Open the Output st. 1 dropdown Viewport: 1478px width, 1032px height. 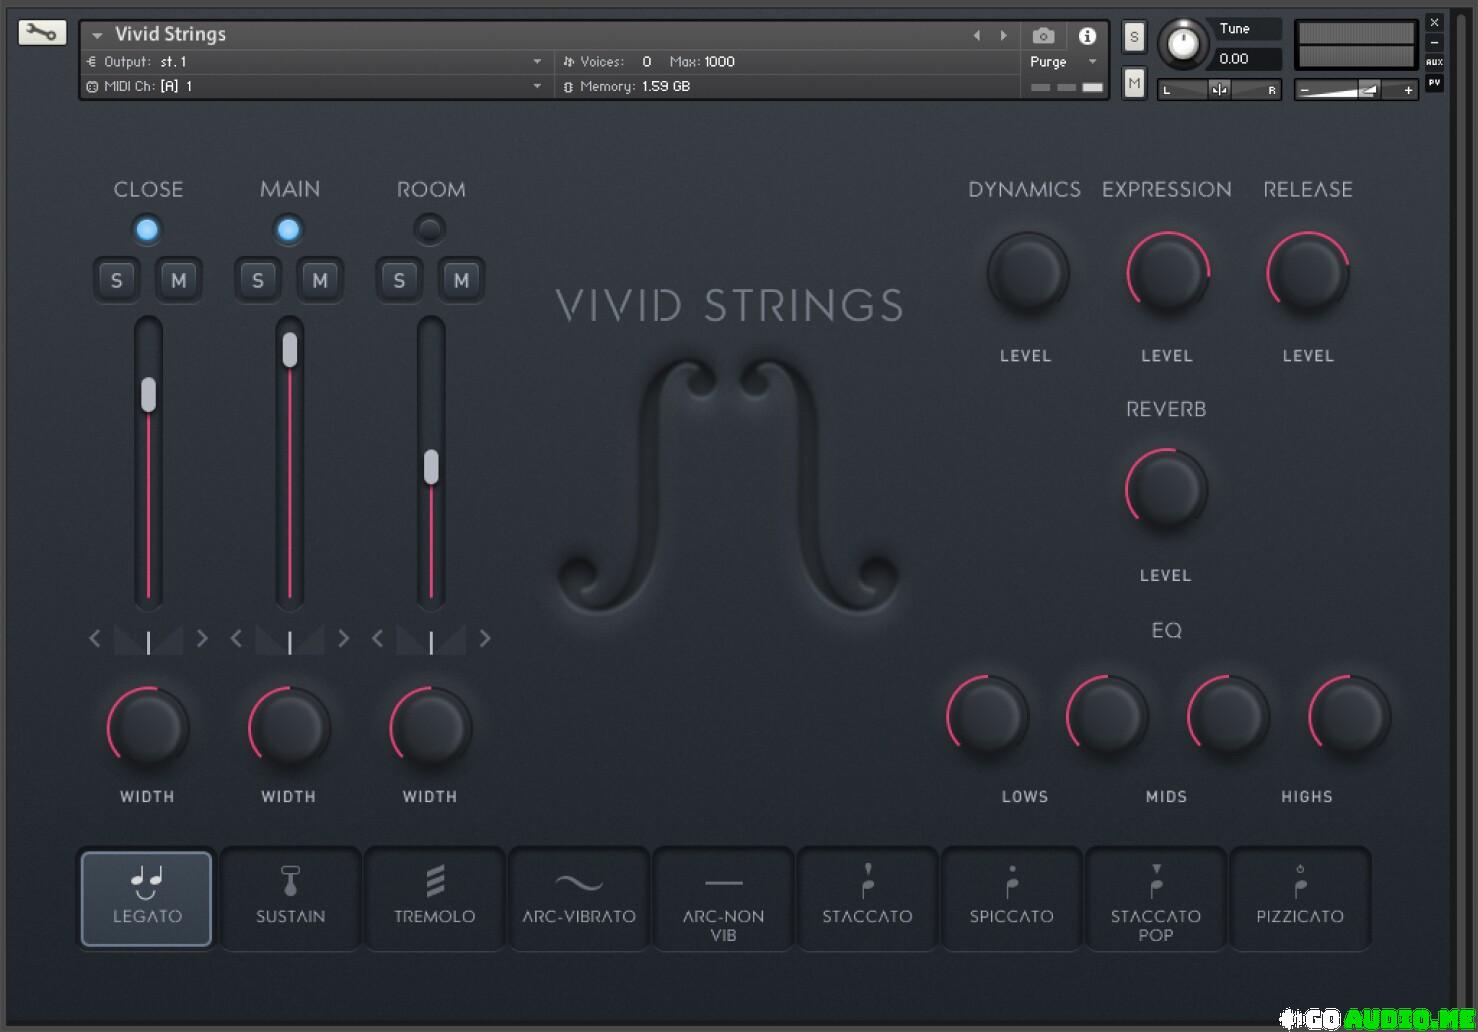click(x=537, y=62)
